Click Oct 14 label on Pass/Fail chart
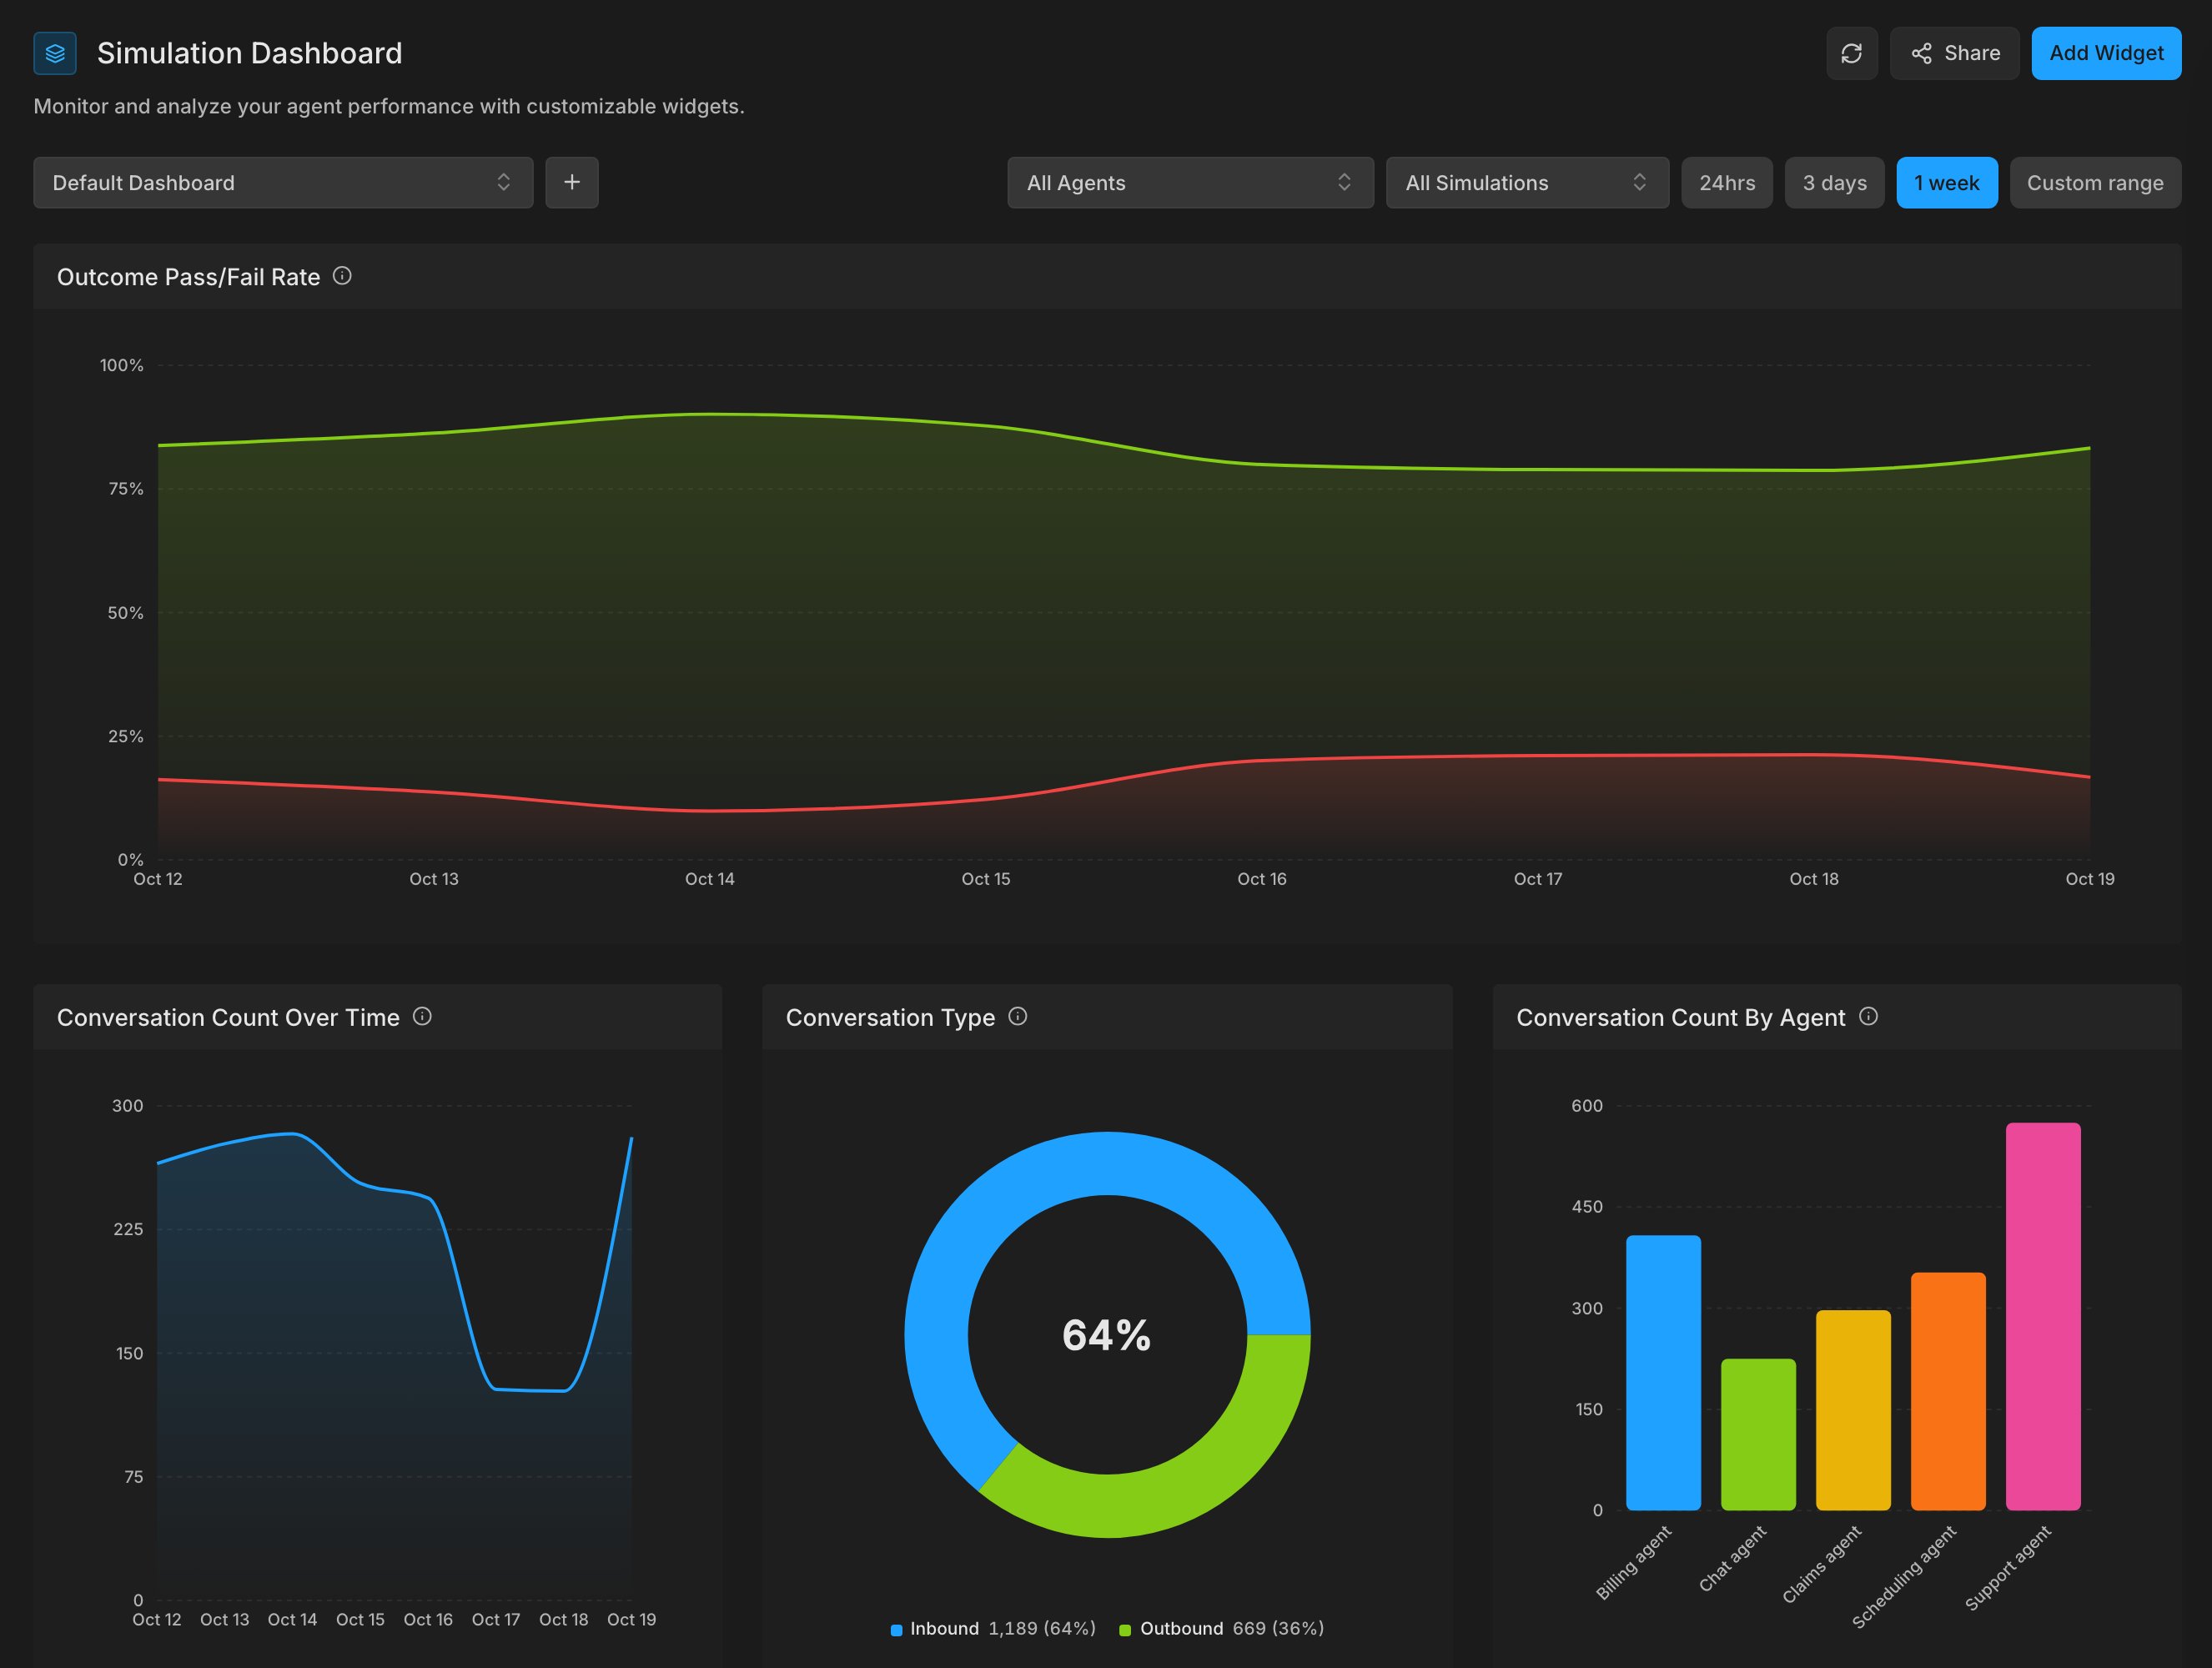This screenshot has height=1668, width=2212. [710, 879]
